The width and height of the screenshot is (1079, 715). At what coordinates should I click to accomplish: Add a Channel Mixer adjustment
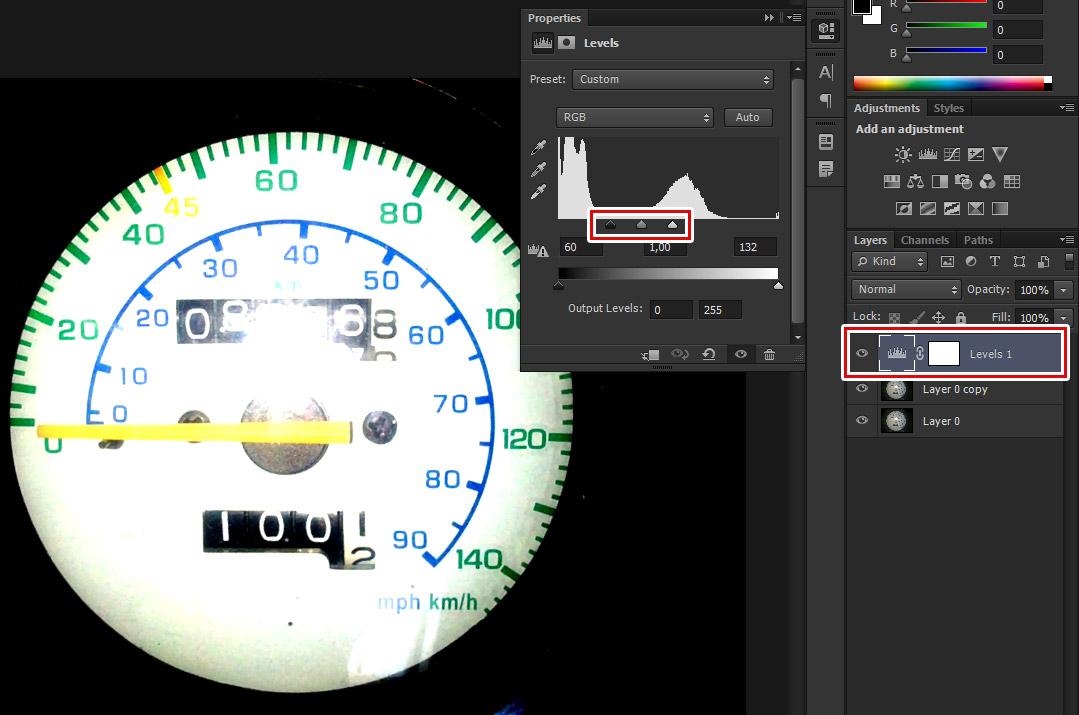987,182
